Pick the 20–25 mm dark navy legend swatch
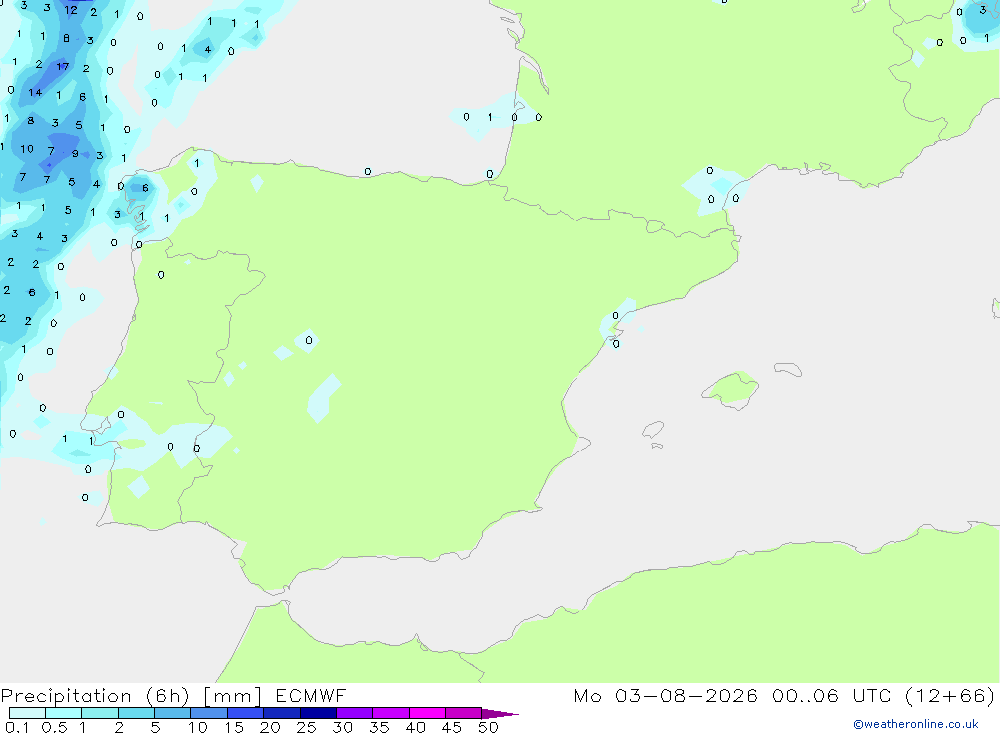This screenshot has height=733, width=1000. point(282,713)
